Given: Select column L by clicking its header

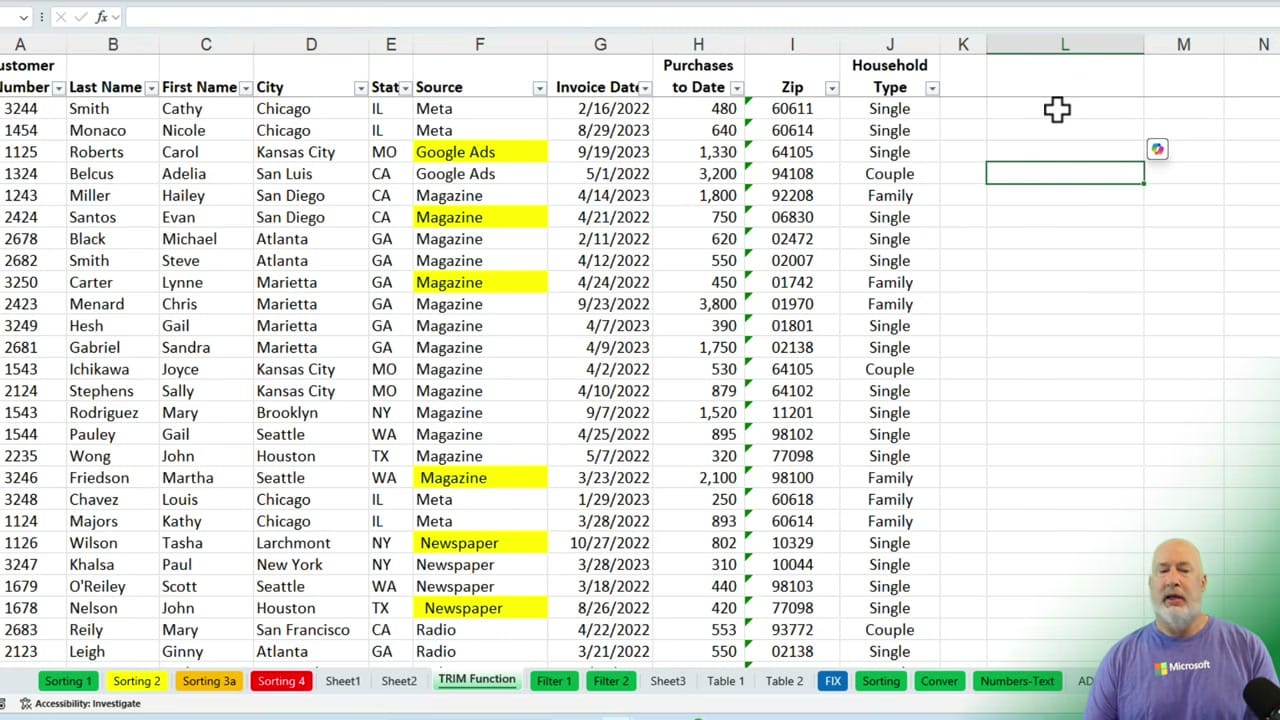Looking at the screenshot, I should point(1064,44).
